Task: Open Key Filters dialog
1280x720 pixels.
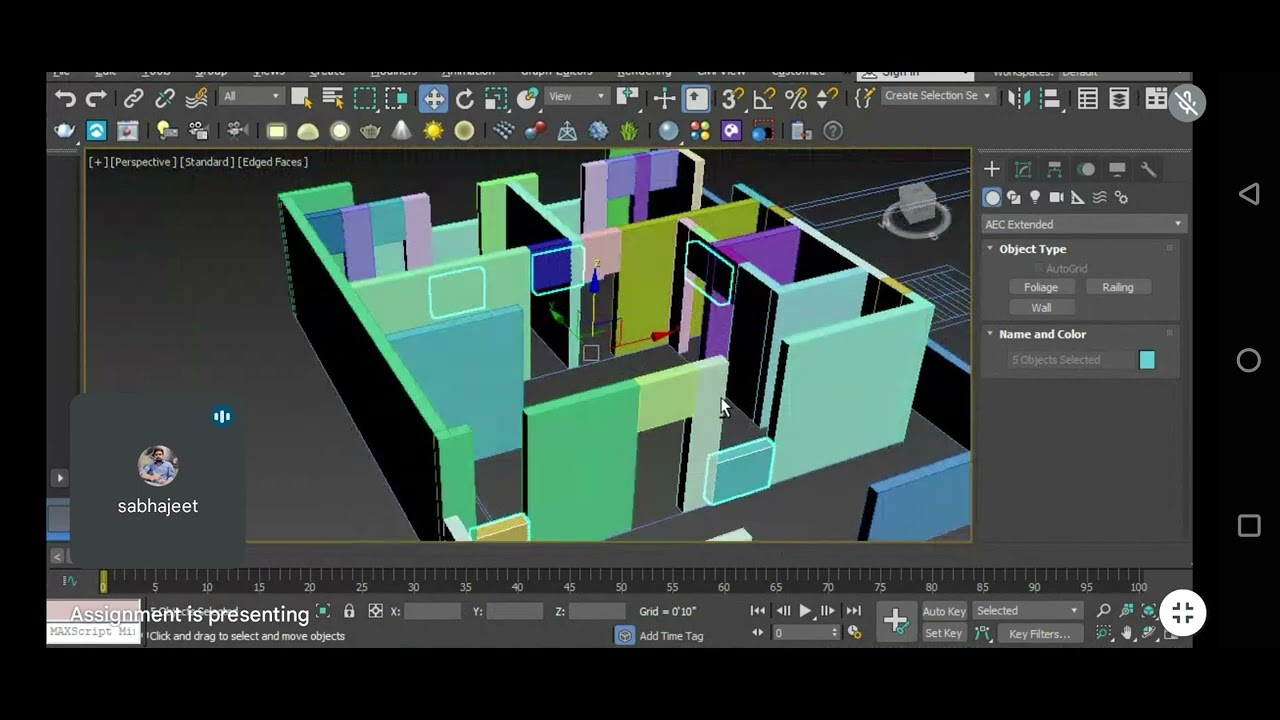Action: [1039, 633]
